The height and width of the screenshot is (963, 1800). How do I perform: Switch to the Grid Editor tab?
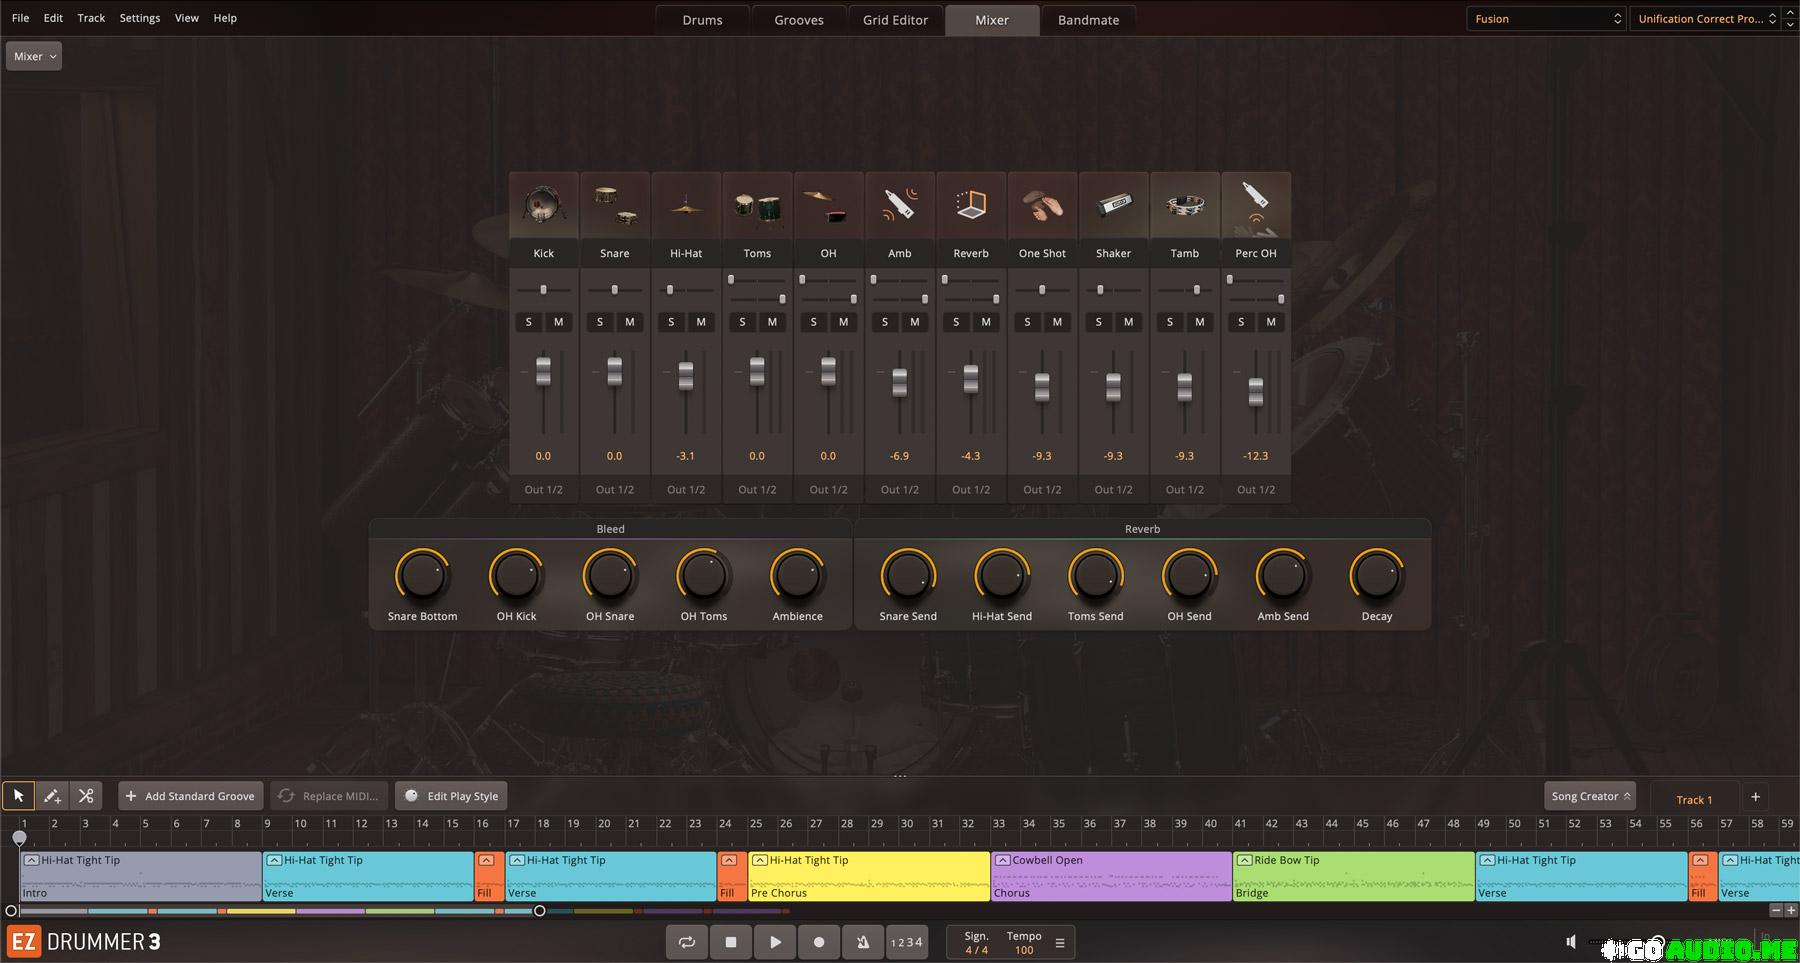pos(895,20)
